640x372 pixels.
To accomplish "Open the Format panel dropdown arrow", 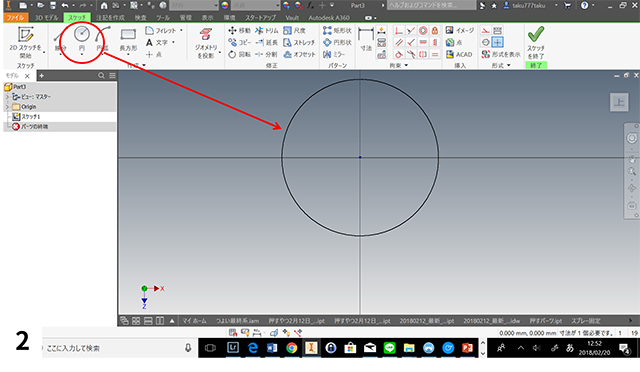I will [509, 65].
